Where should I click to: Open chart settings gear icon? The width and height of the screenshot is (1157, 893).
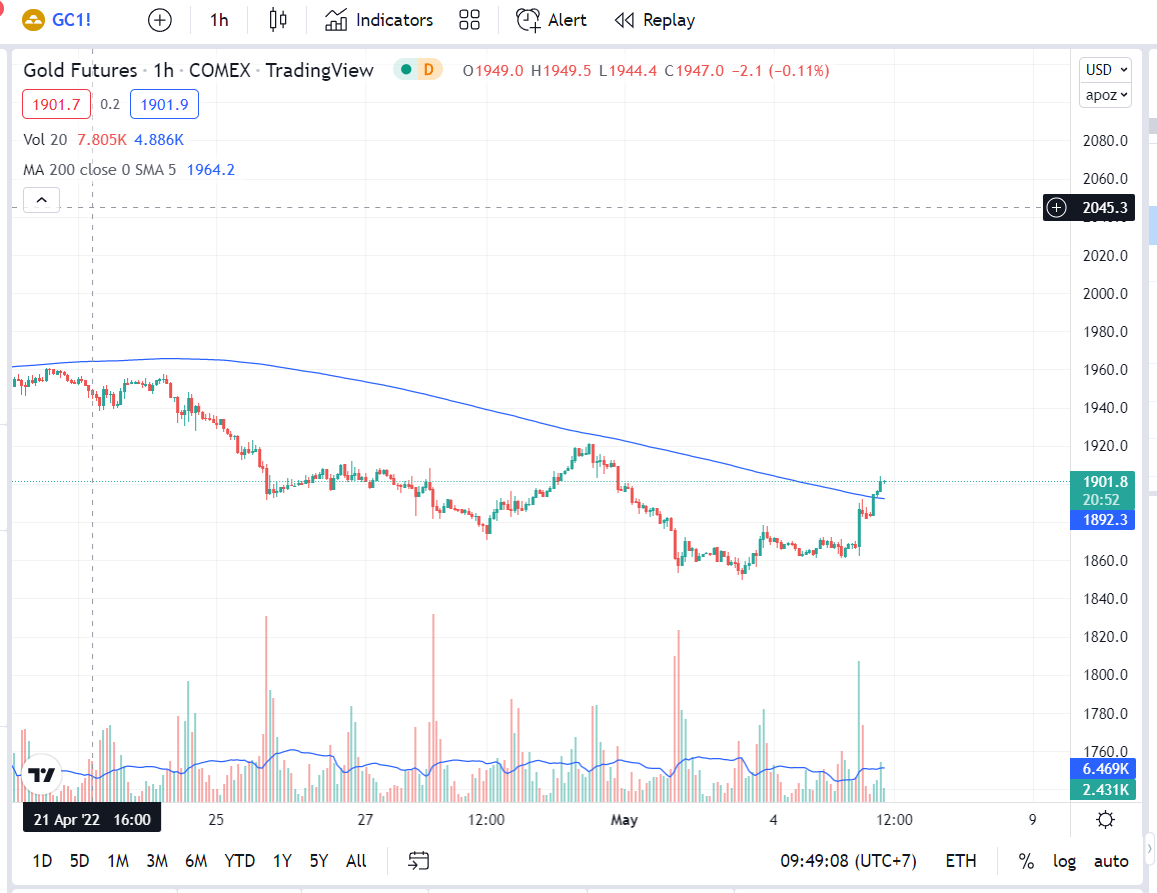pos(1105,819)
